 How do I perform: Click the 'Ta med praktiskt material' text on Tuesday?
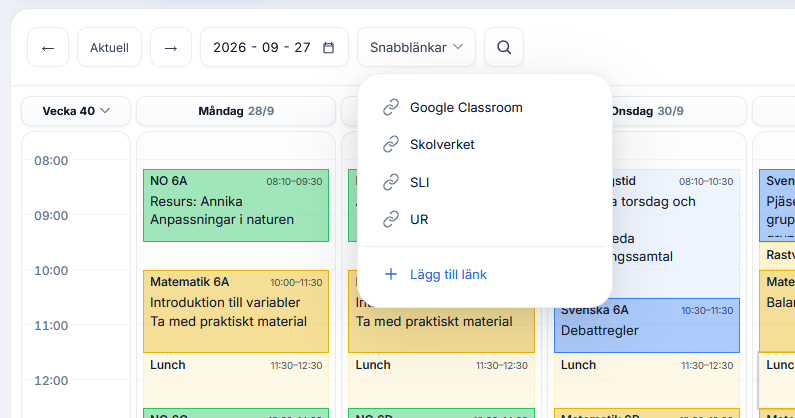coord(434,322)
